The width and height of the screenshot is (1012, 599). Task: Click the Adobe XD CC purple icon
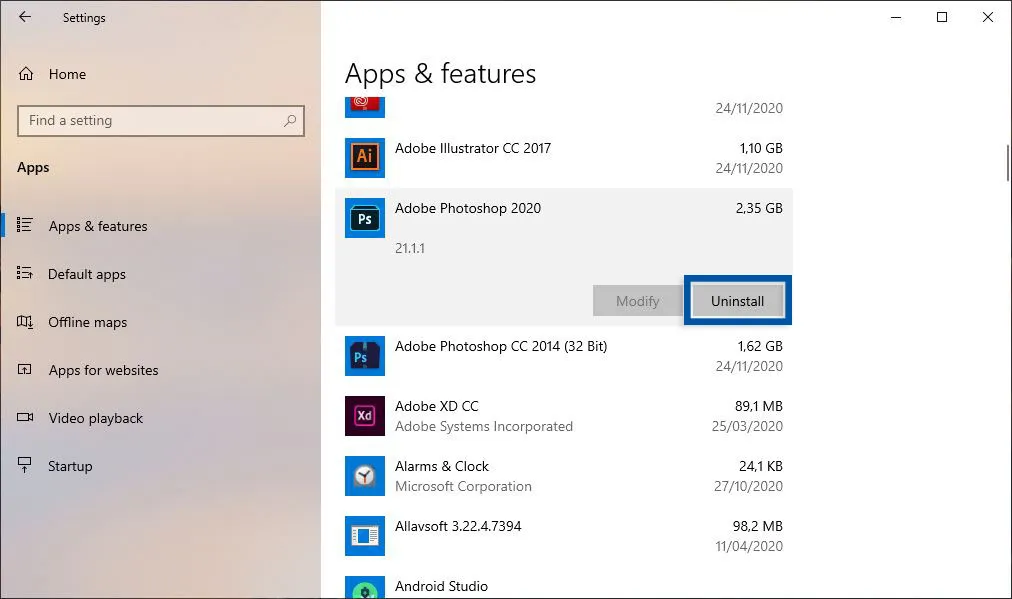pyautogui.click(x=364, y=416)
